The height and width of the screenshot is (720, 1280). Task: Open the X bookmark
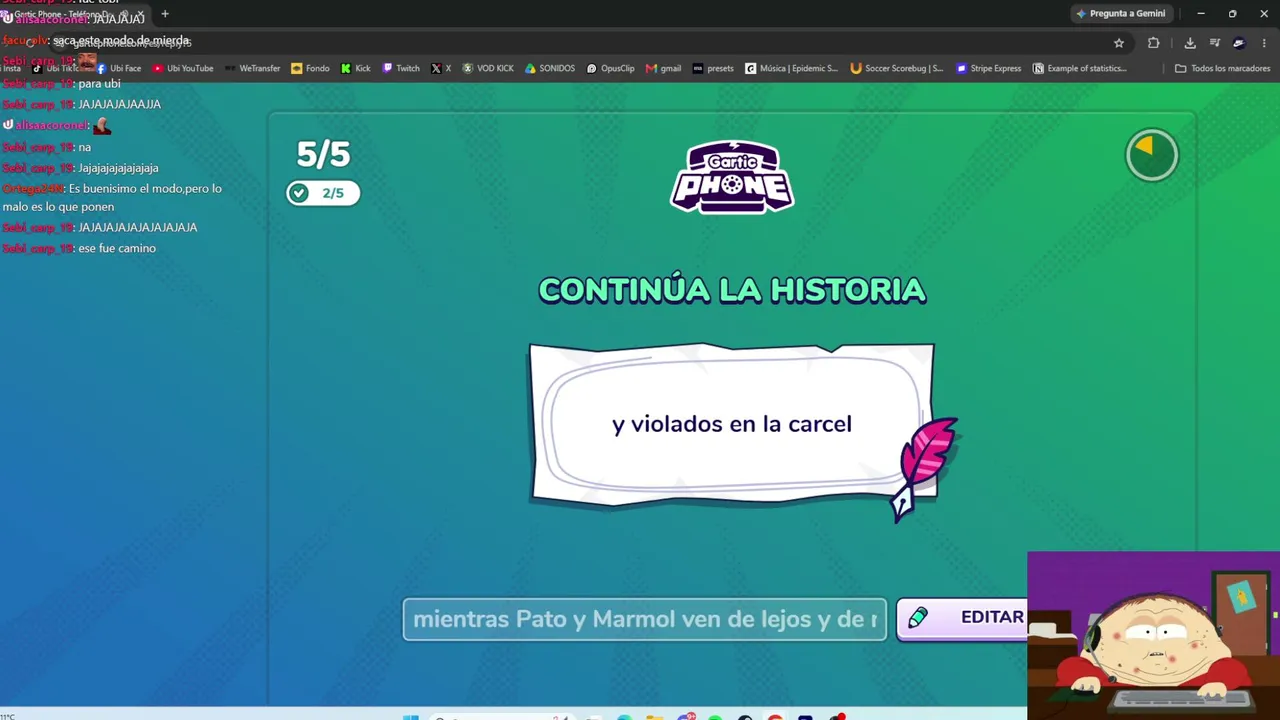(441, 69)
